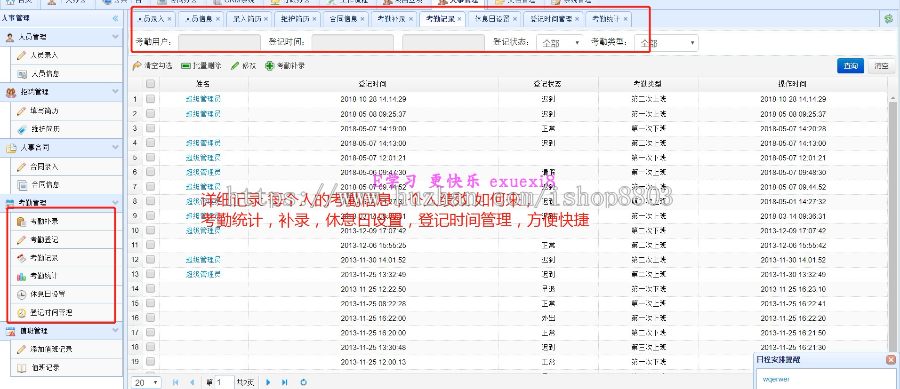Close the 考勤统计 tab

[x=625, y=19]
